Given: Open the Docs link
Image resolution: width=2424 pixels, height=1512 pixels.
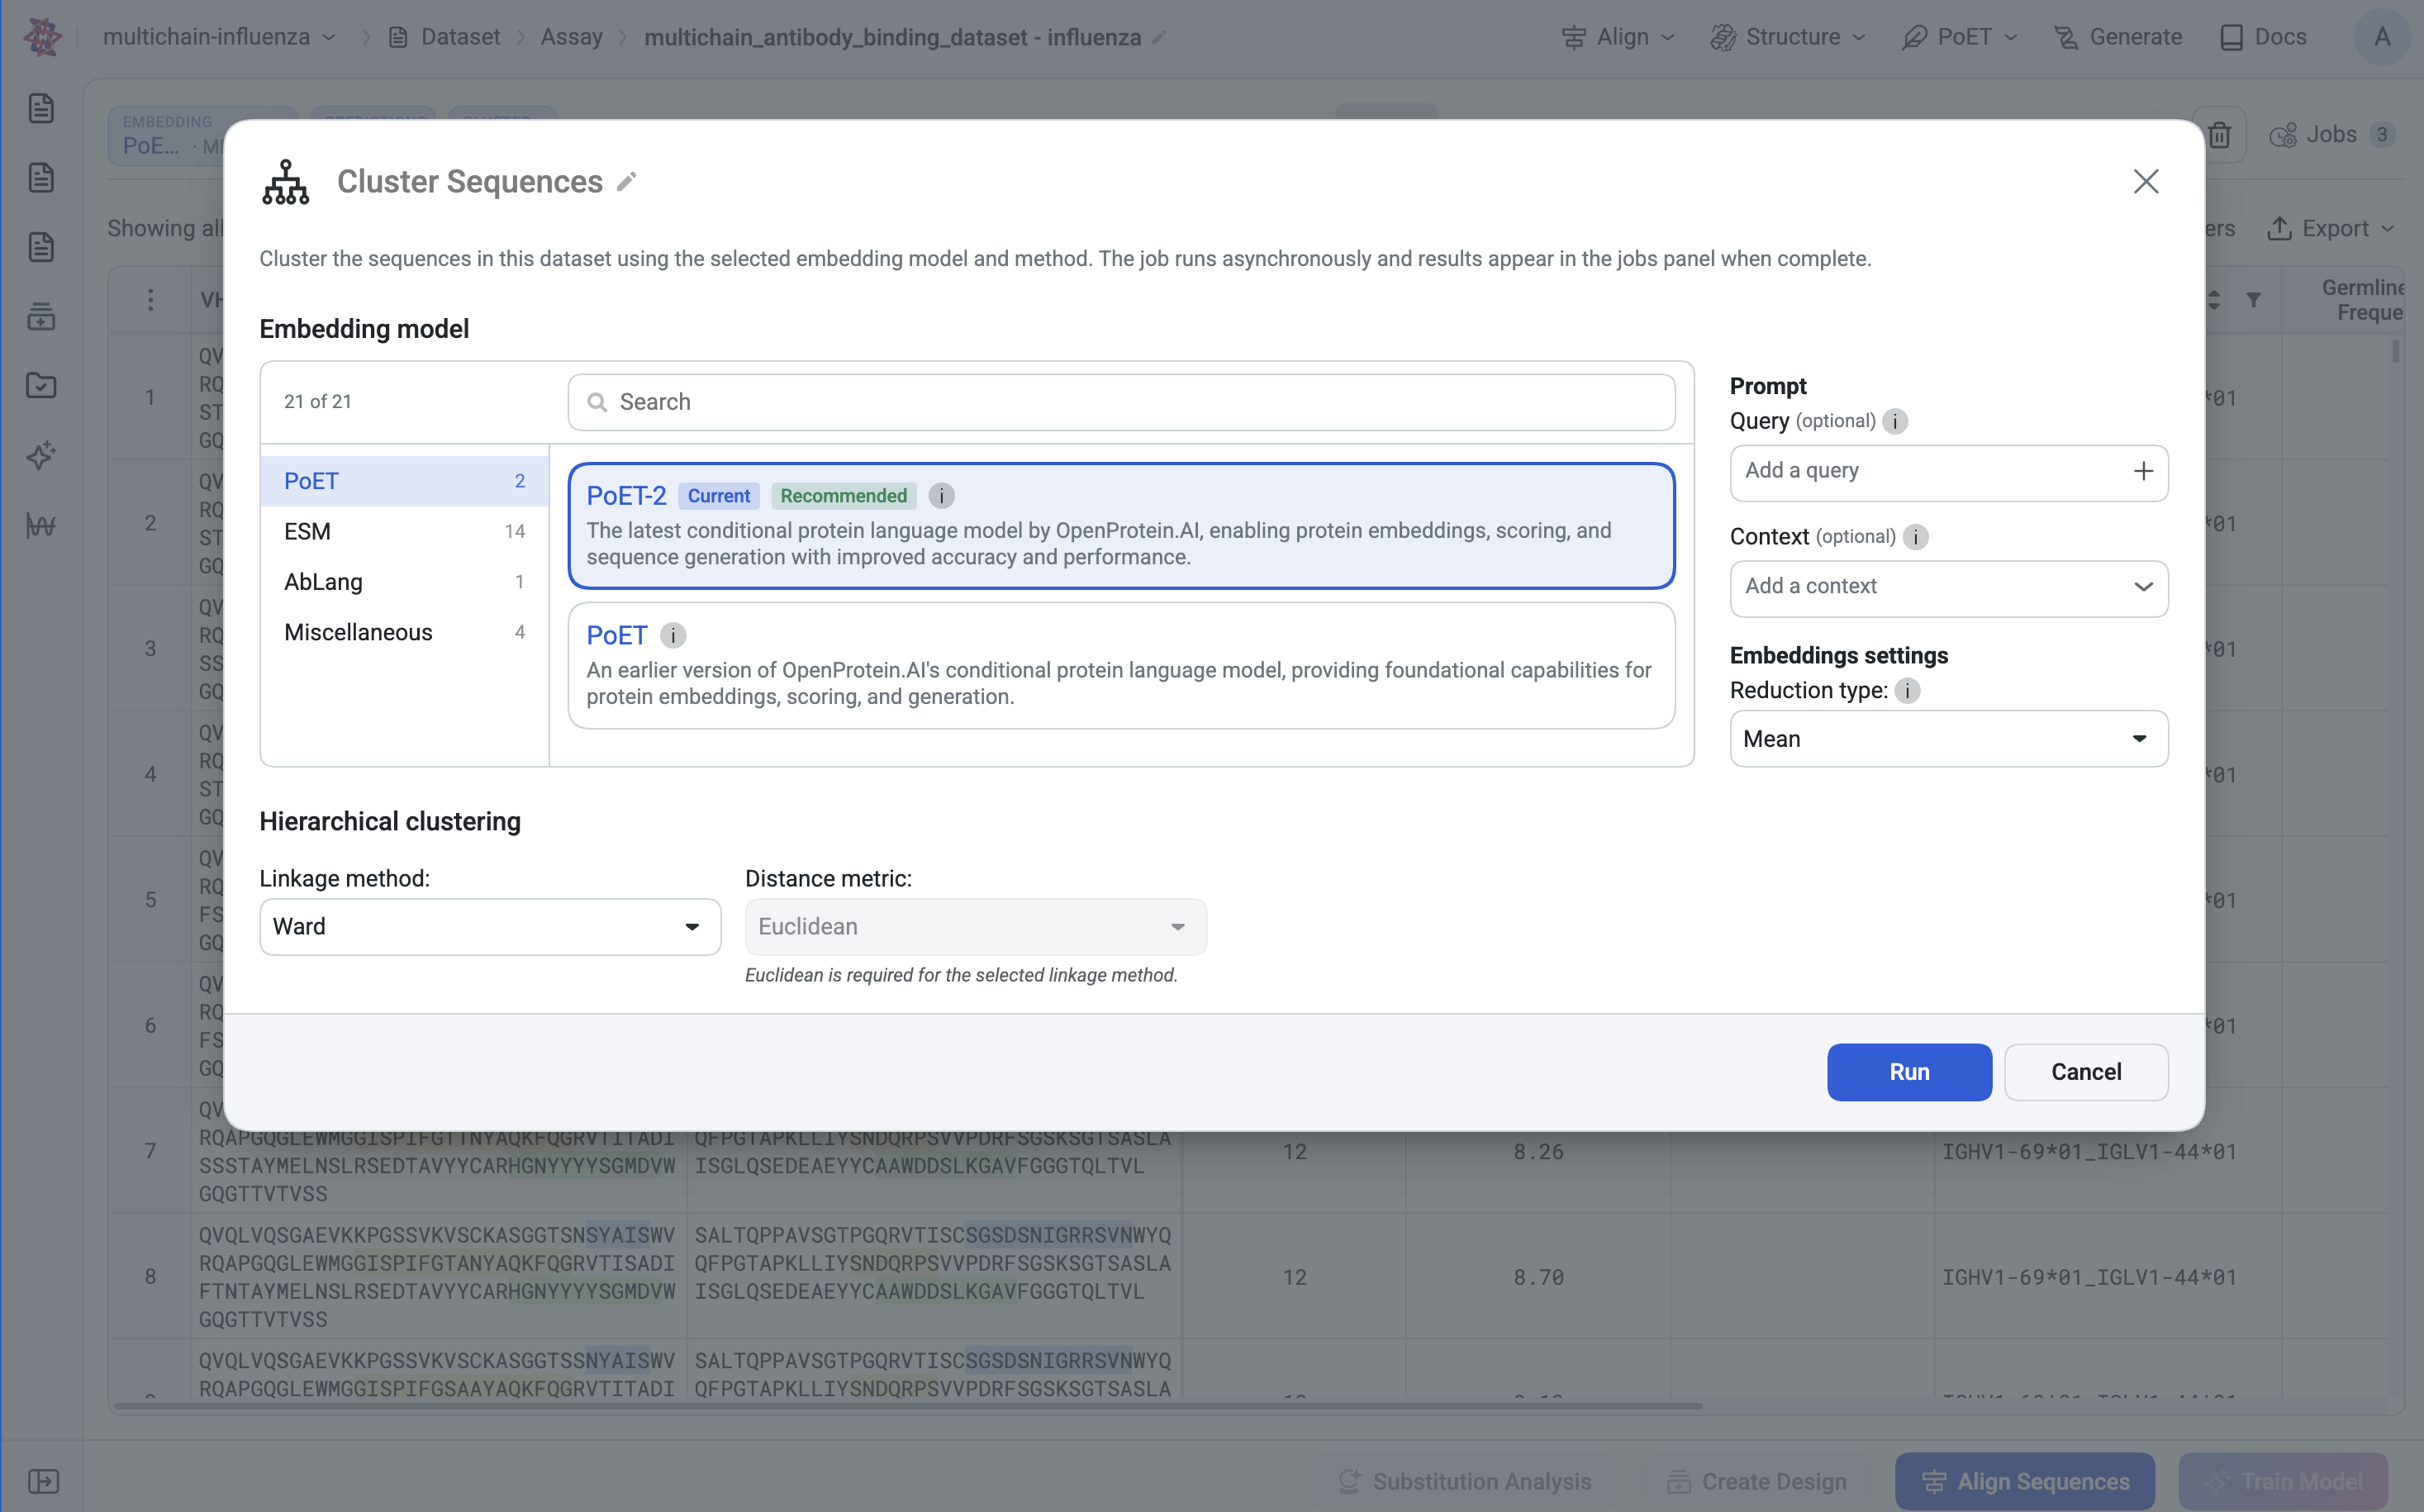Looking at the screenshot, I should pos(2262,37).
